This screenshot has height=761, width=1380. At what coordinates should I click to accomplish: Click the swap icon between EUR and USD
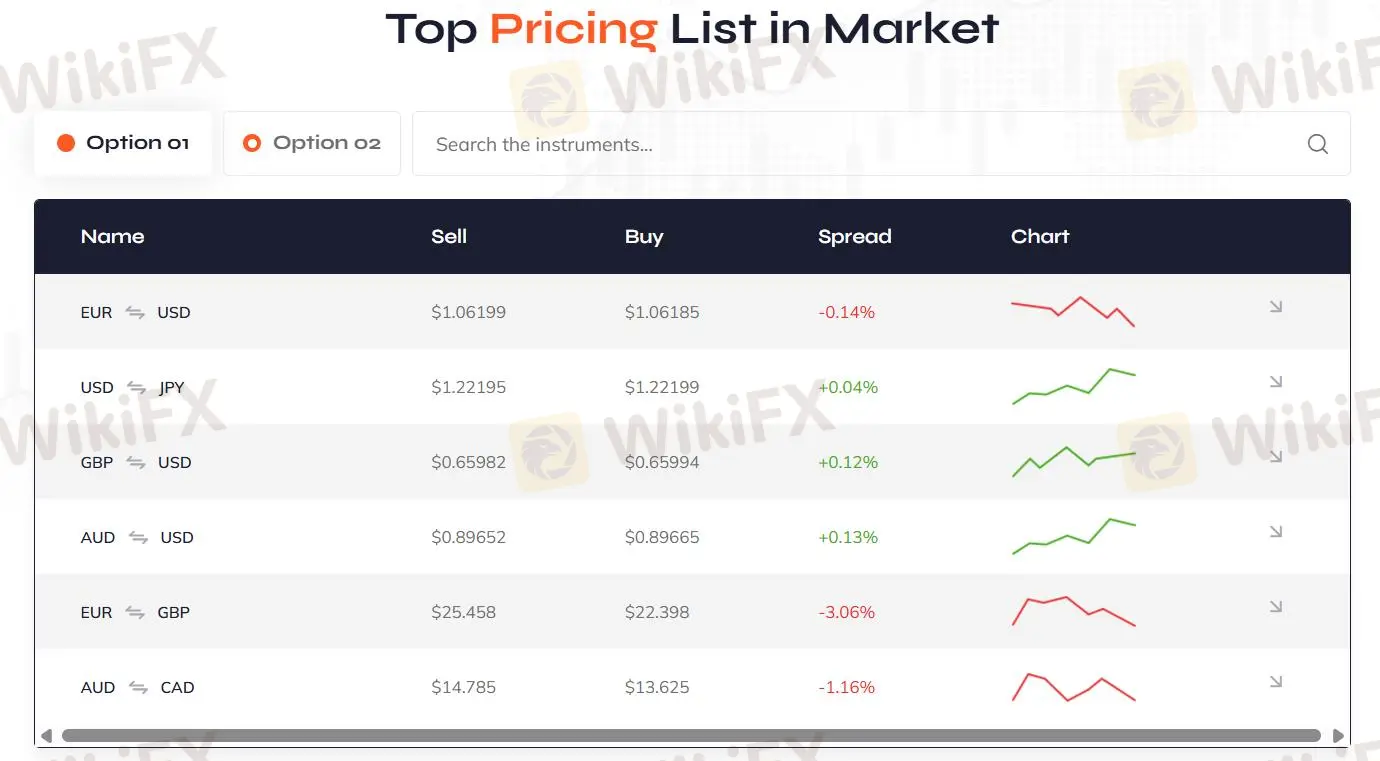(135, 312)
